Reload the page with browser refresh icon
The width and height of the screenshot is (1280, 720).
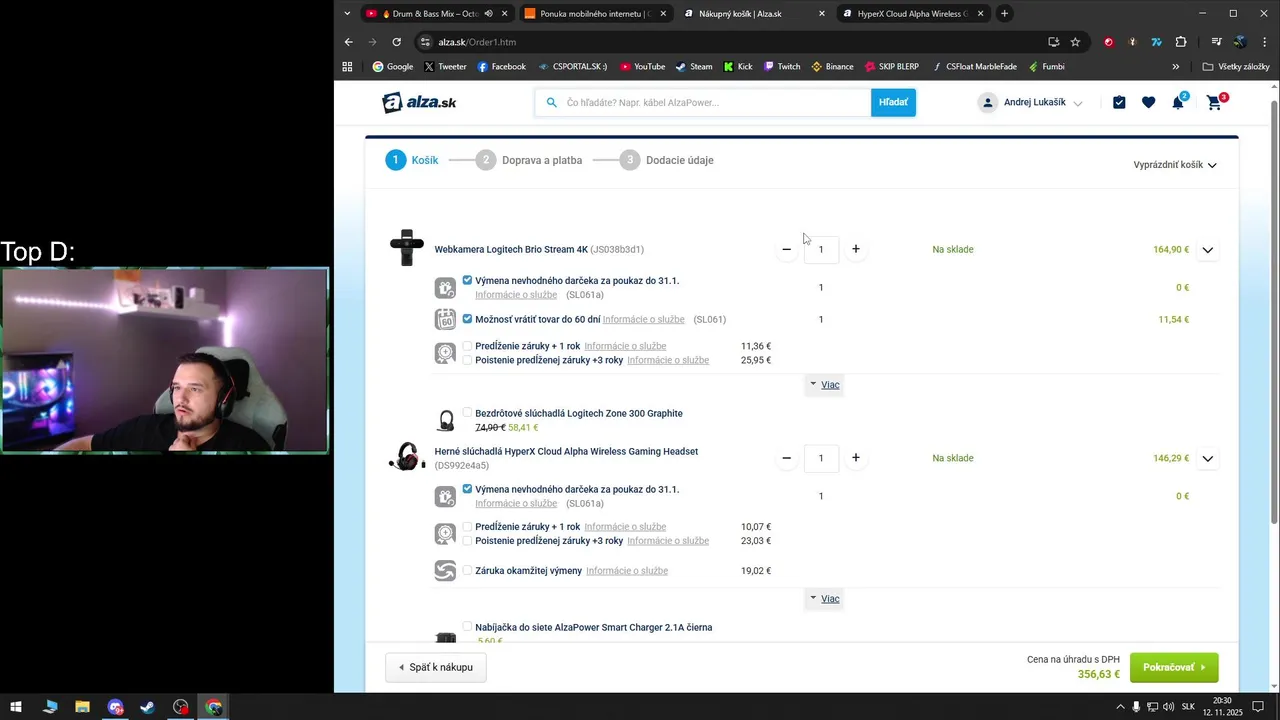tap(396, 42)
